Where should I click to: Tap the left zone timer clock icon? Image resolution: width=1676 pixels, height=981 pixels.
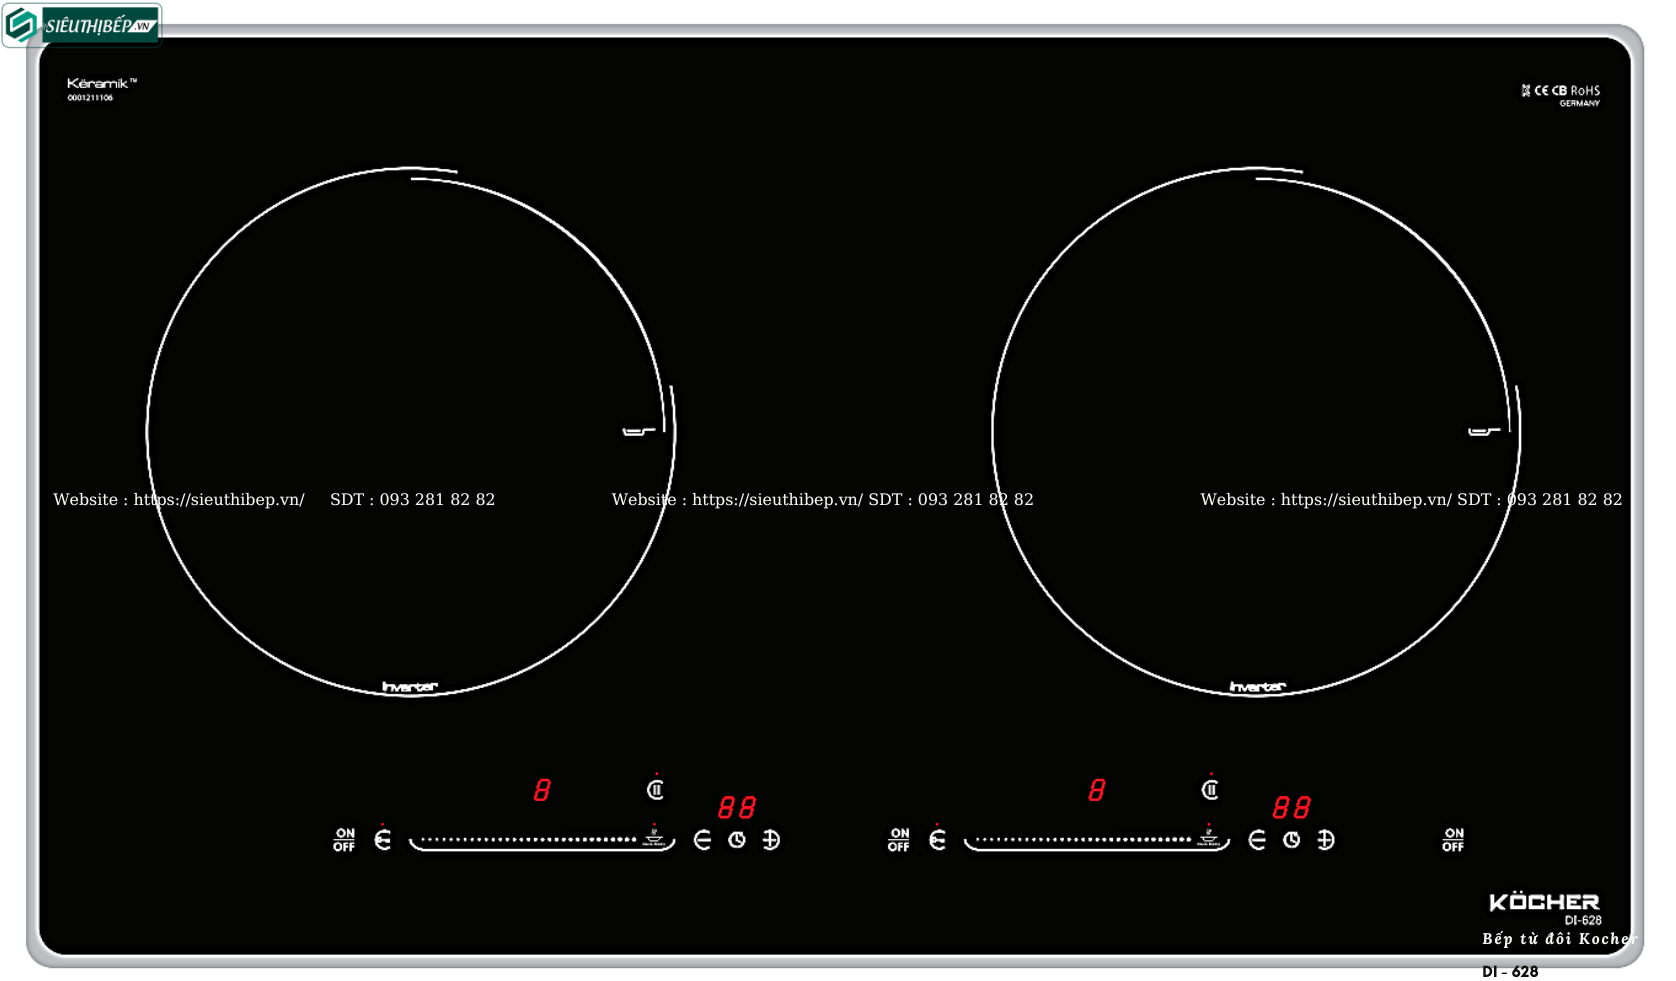tap(737, 840)
